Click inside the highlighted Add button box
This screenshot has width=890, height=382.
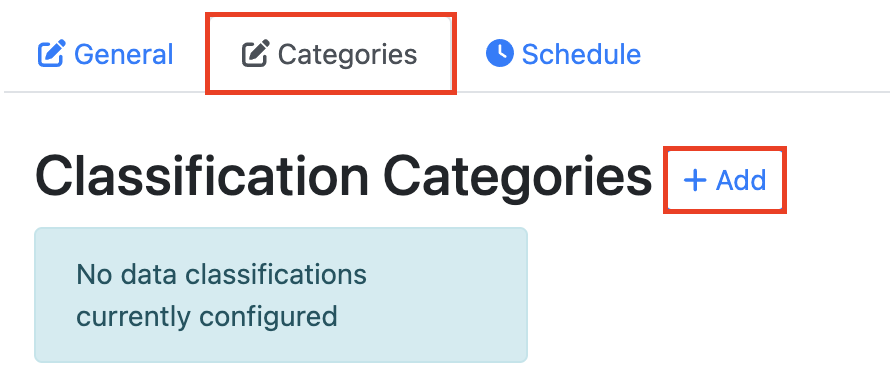click(x=725, y=180)
